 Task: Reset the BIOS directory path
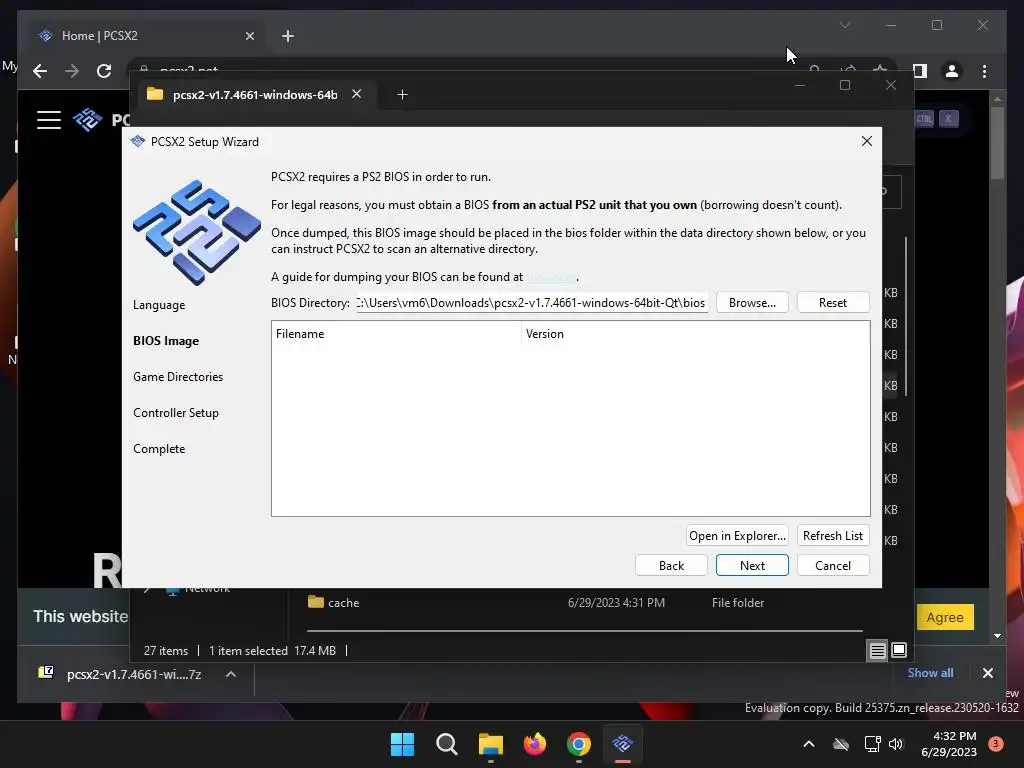(x=833, y=303)
